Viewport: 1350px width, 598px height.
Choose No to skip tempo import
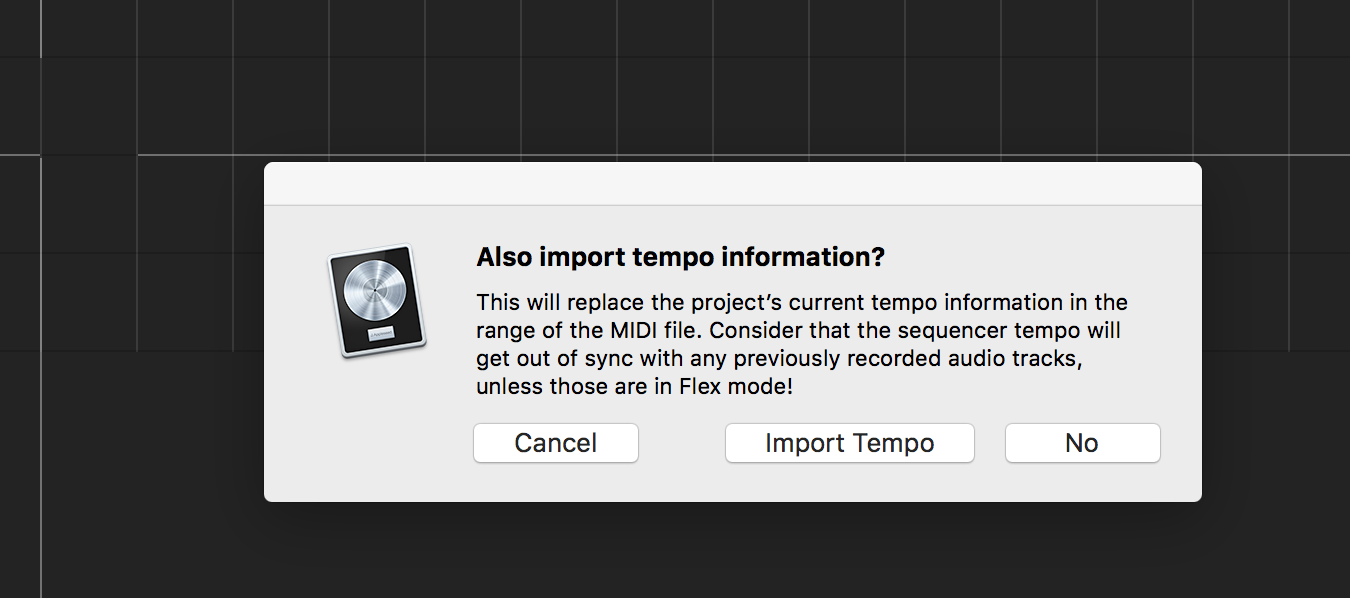pos(1082,443)
